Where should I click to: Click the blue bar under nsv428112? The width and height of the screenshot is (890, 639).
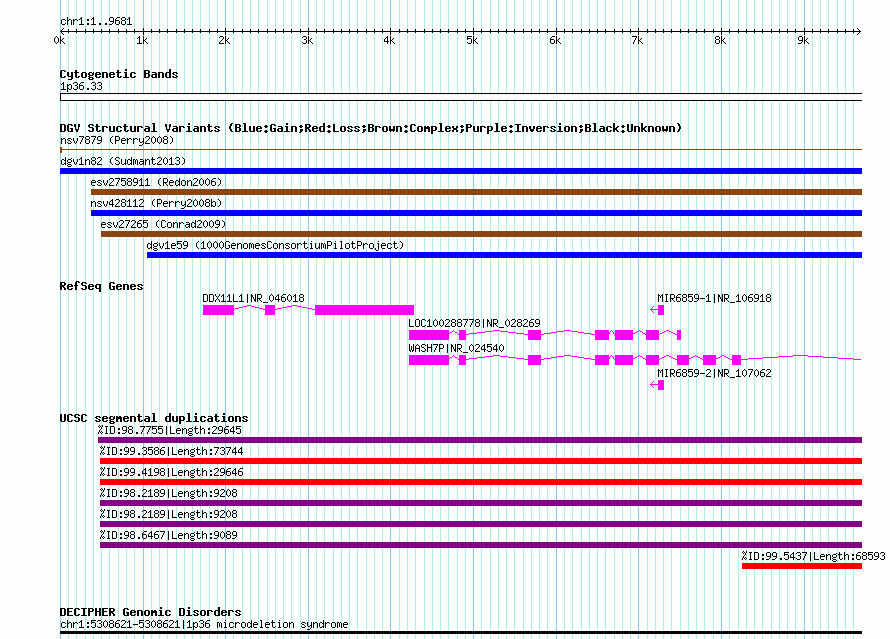476,213
